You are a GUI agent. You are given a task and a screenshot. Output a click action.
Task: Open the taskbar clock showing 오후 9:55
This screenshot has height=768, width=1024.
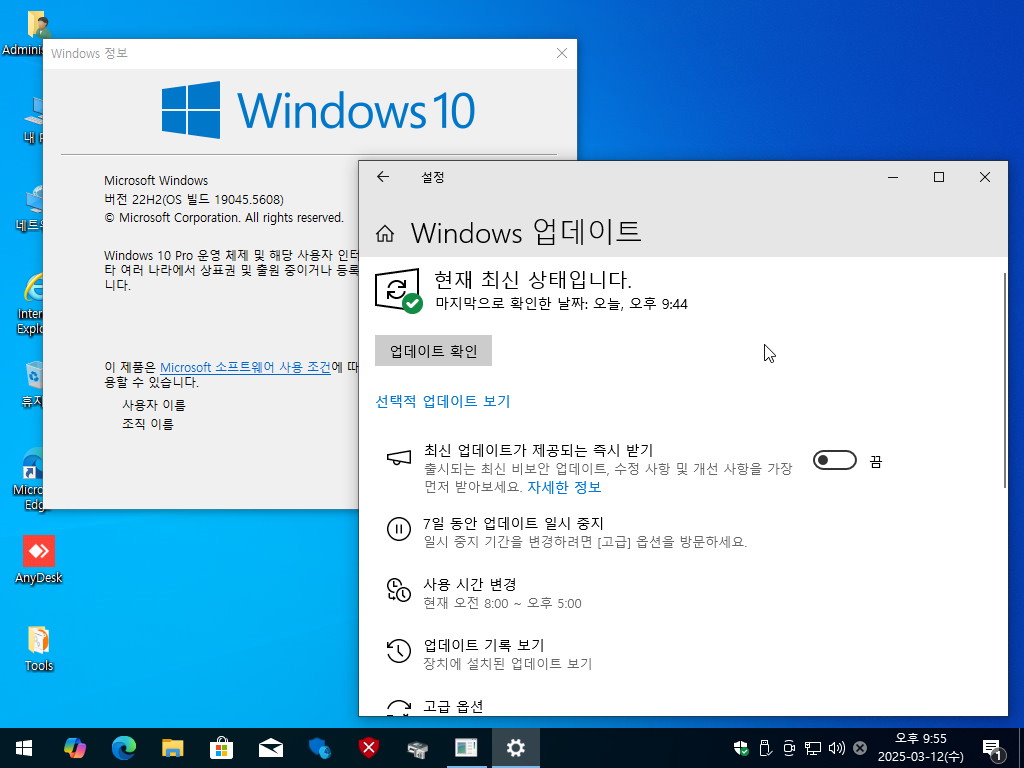(920, 748)
